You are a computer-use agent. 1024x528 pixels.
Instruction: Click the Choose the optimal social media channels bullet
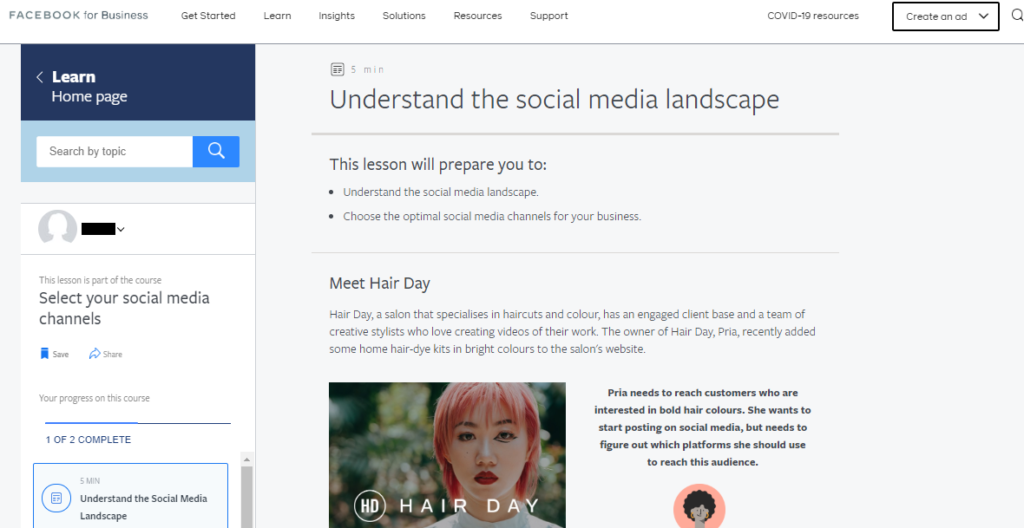[492, 216]
